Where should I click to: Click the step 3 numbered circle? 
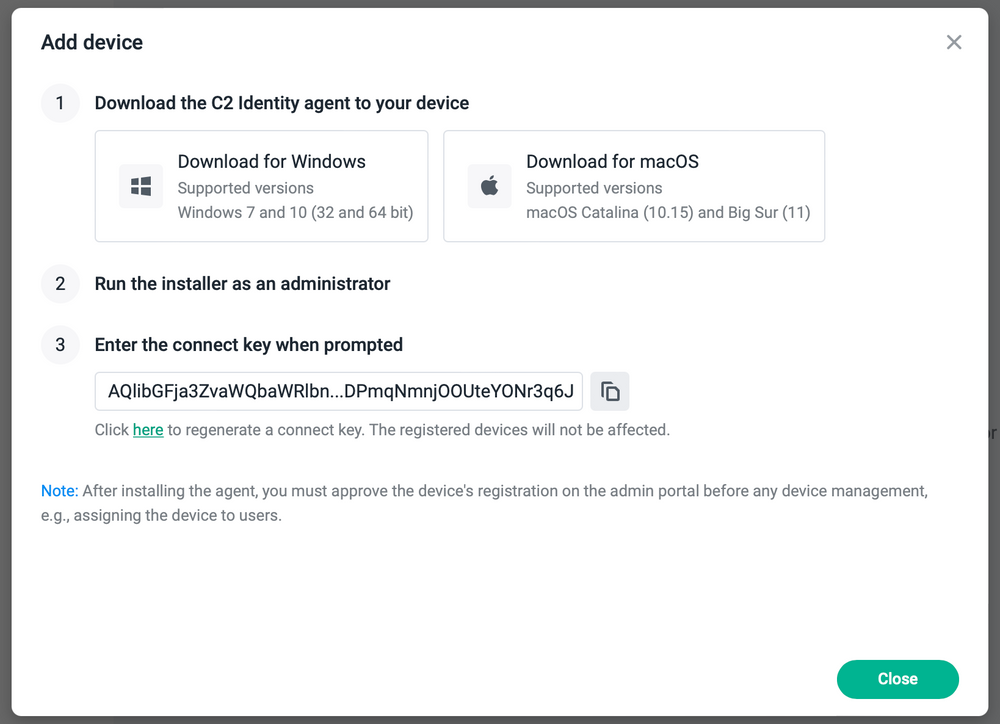[60, 345]
